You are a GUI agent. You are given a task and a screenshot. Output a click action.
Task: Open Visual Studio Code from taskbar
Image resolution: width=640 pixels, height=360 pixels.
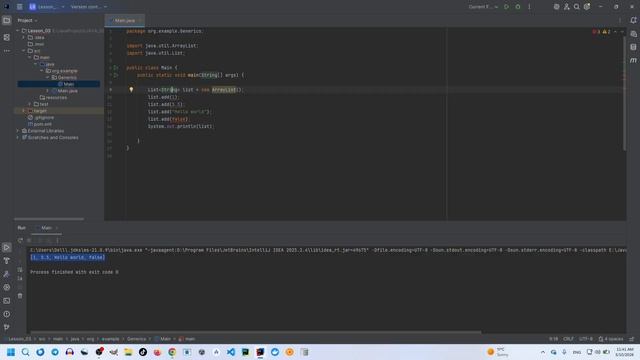pyautogui.click(x=231, y=352)
